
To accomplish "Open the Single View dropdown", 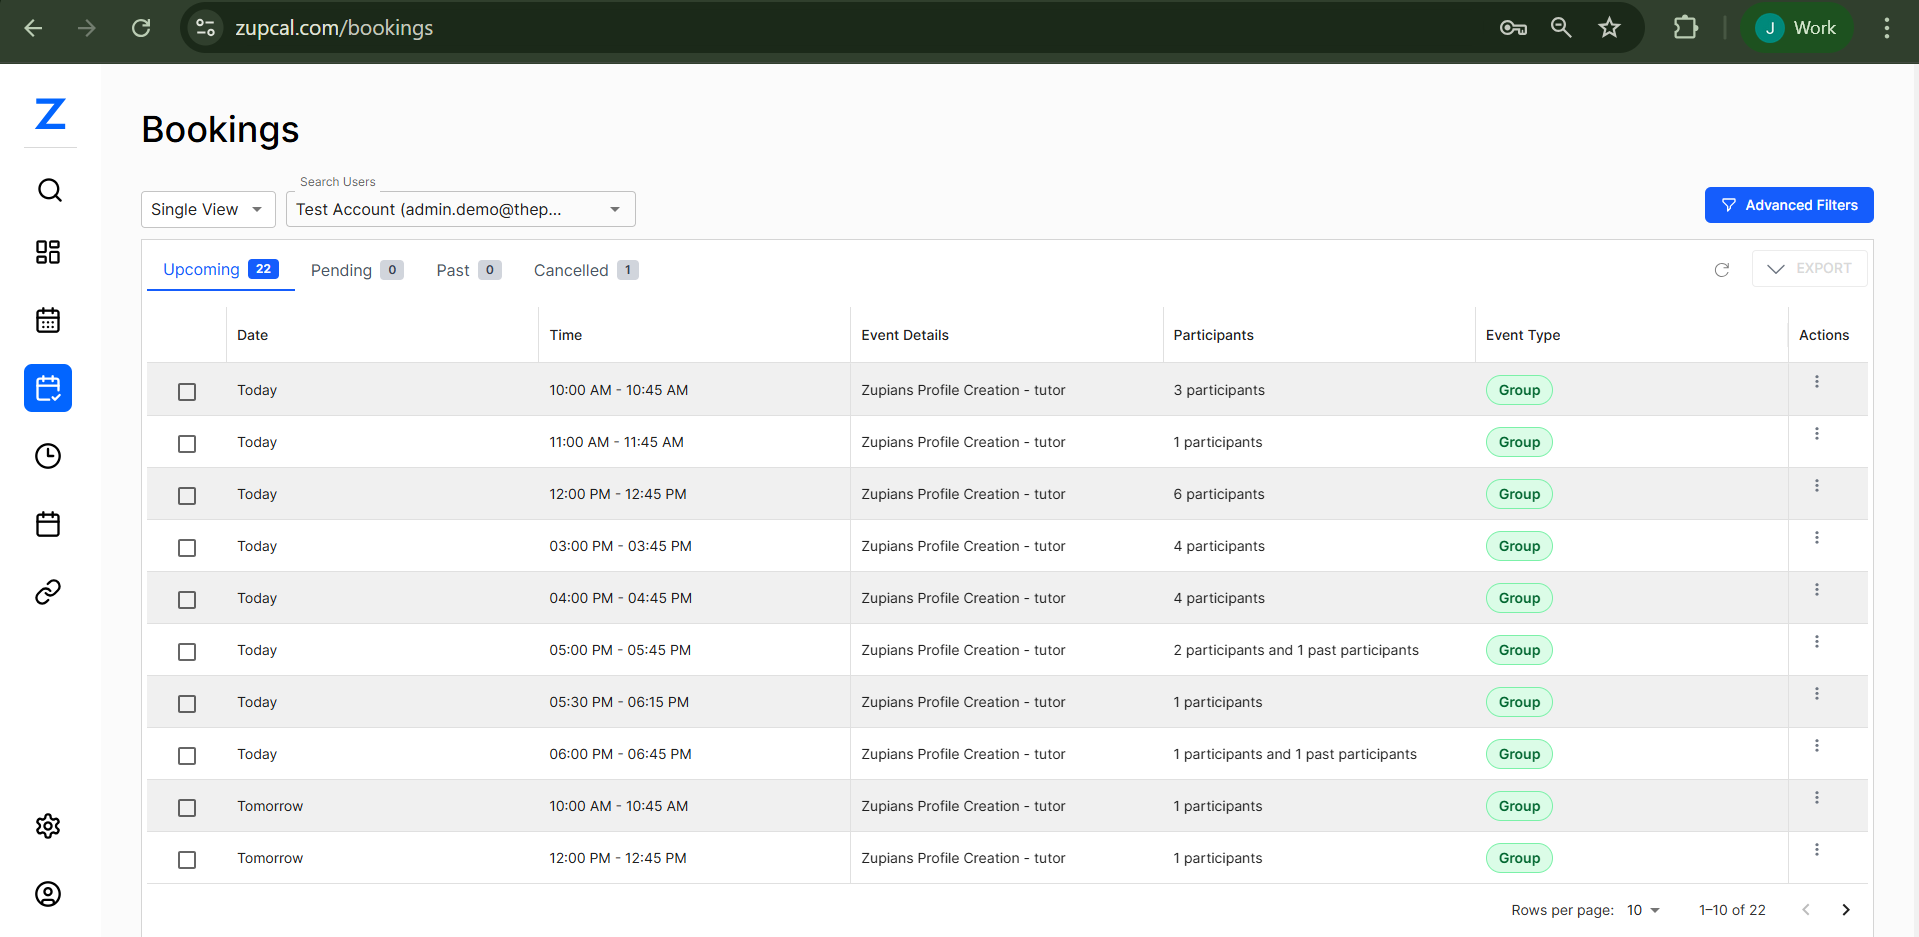I will (x=207, y=209).
